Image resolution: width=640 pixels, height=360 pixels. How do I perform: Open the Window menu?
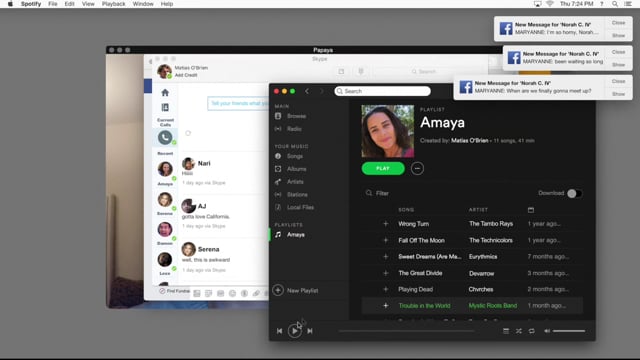(x=143, y=4)
